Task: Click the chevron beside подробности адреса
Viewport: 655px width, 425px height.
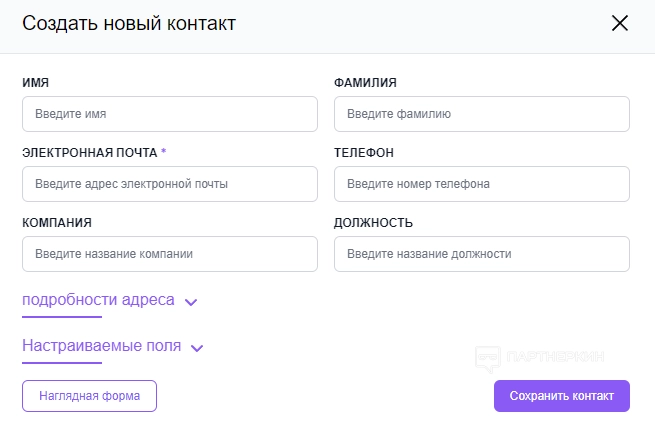Action: (x=192, y=301)
